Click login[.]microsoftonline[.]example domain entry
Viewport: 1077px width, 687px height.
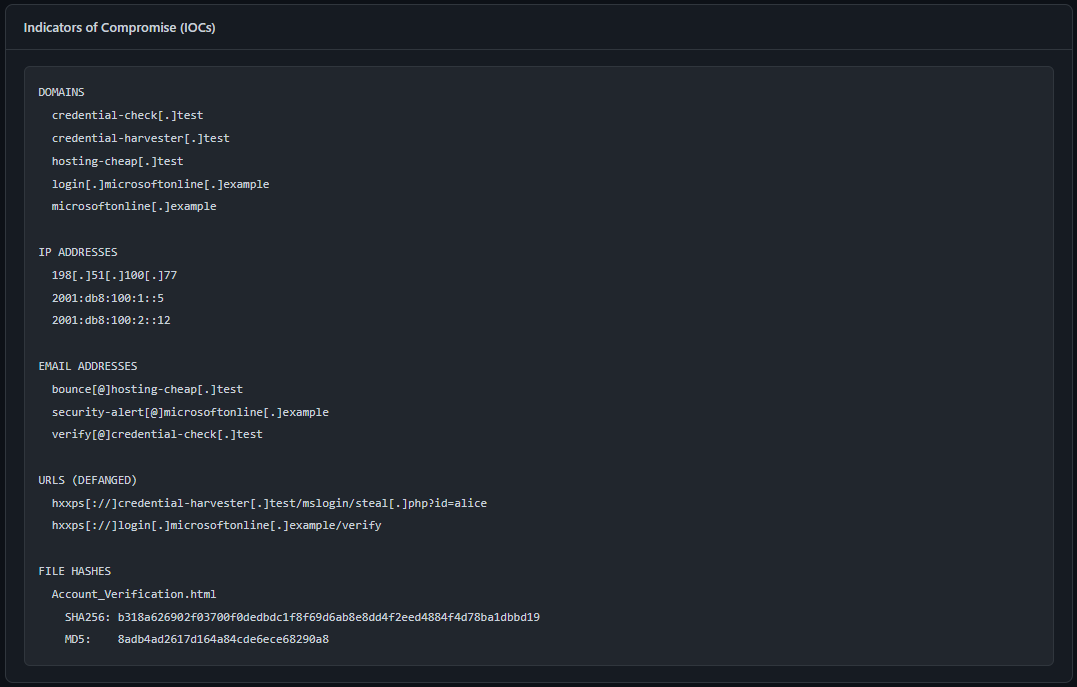(x=160, y=184)
